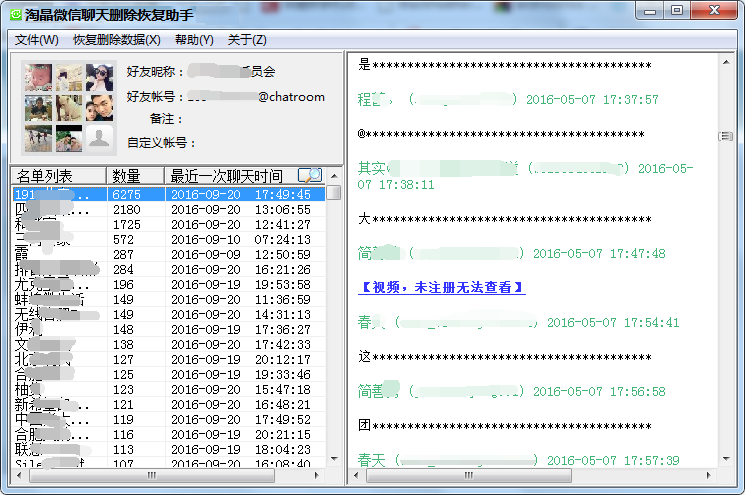Select the row dated 2016-09-20 11:36:59
The height and width of the screenshot is (495, 745).
pyautogui.click(x=169, y=299)
